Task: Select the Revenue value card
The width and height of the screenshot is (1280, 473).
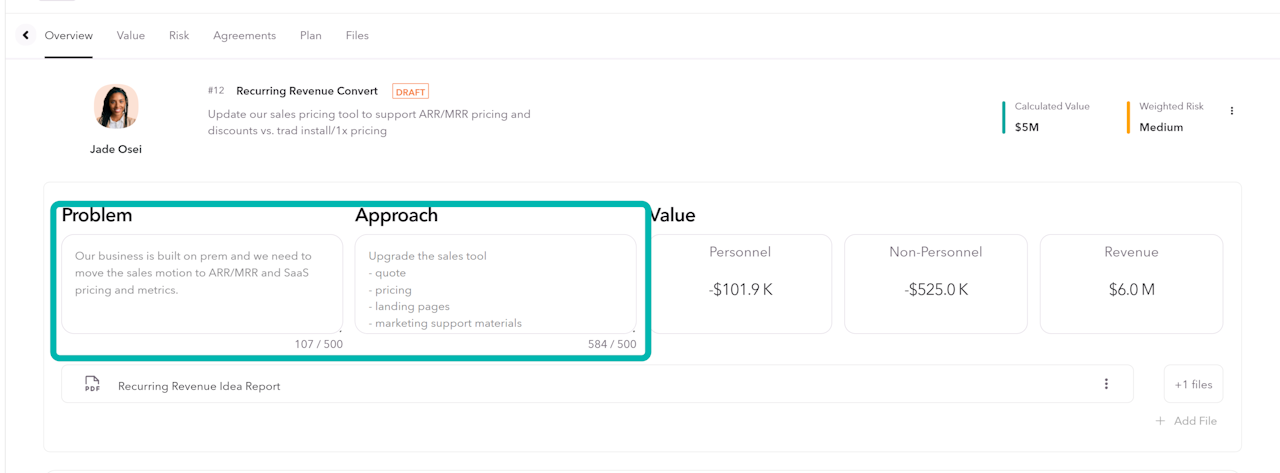Action: 1131,284
